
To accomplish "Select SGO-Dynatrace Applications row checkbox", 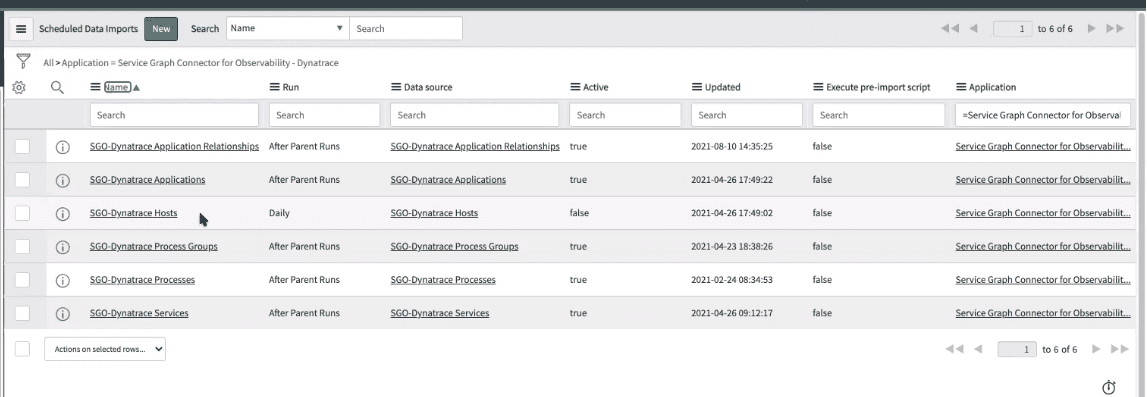I will tap(23, 179).
